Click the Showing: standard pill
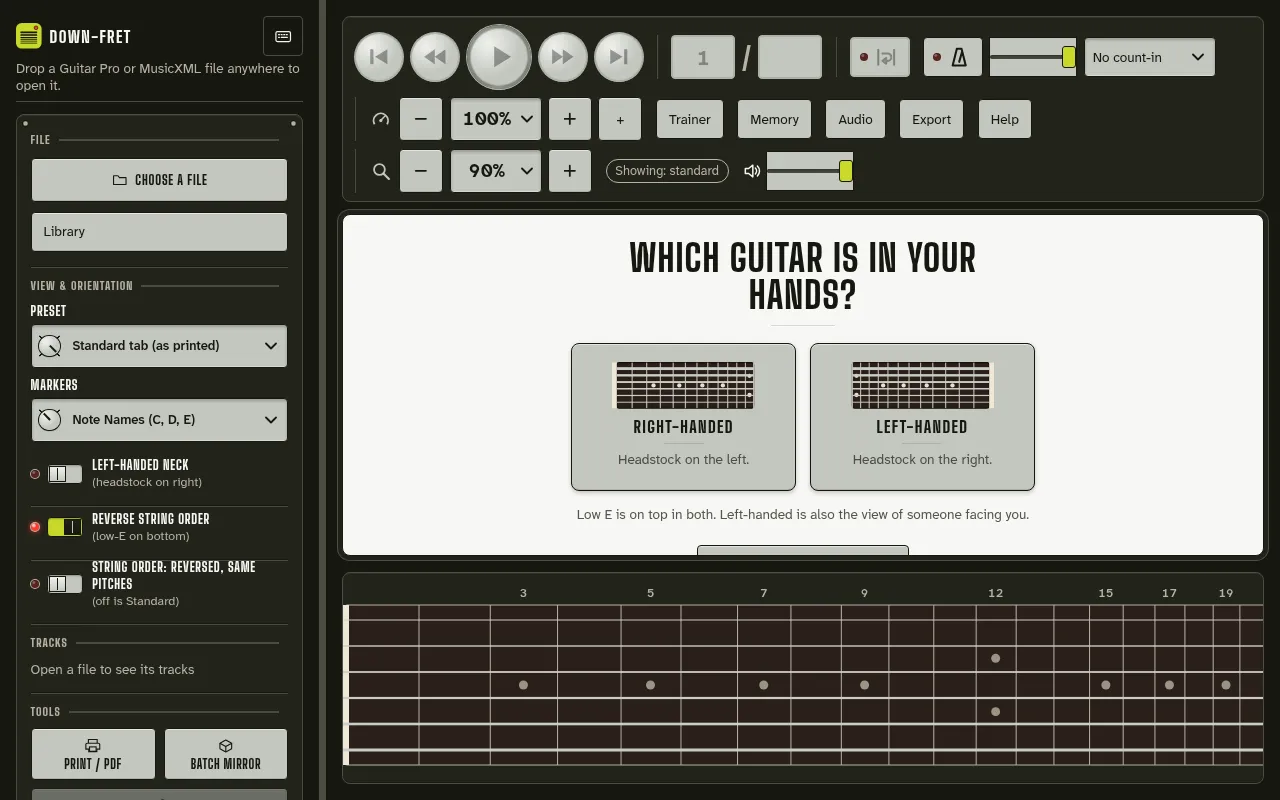This screenshot has height=800, width=1280. (667, 171)
